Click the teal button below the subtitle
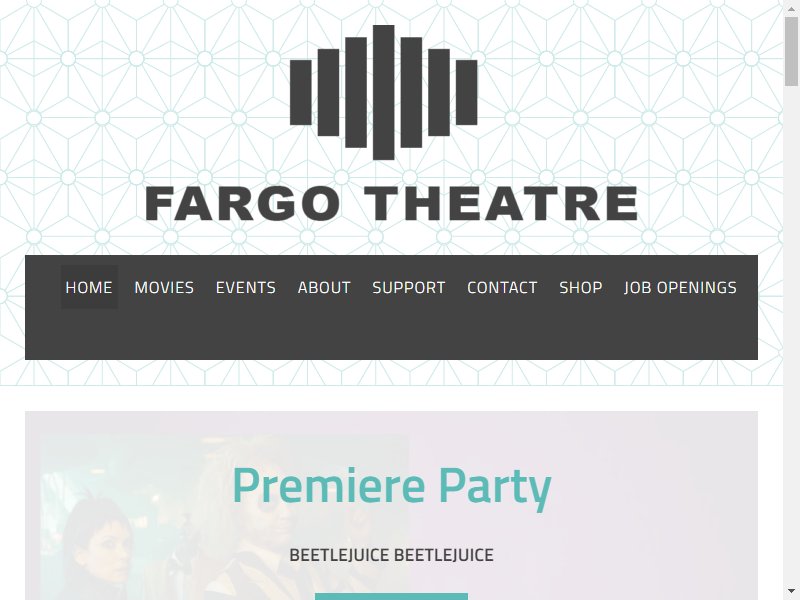The width and height of the screenshot is (800, 600). point(391,596)
